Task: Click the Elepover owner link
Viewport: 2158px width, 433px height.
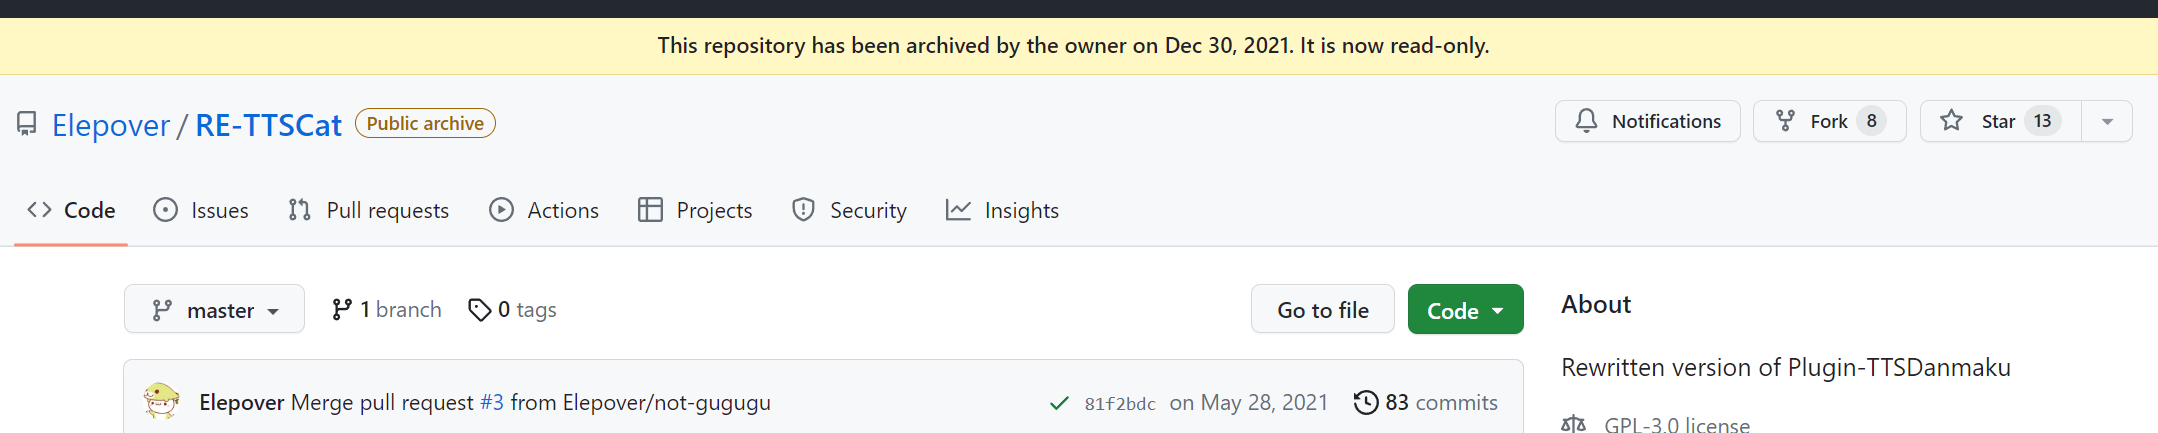Action: (x=111, y=125)
